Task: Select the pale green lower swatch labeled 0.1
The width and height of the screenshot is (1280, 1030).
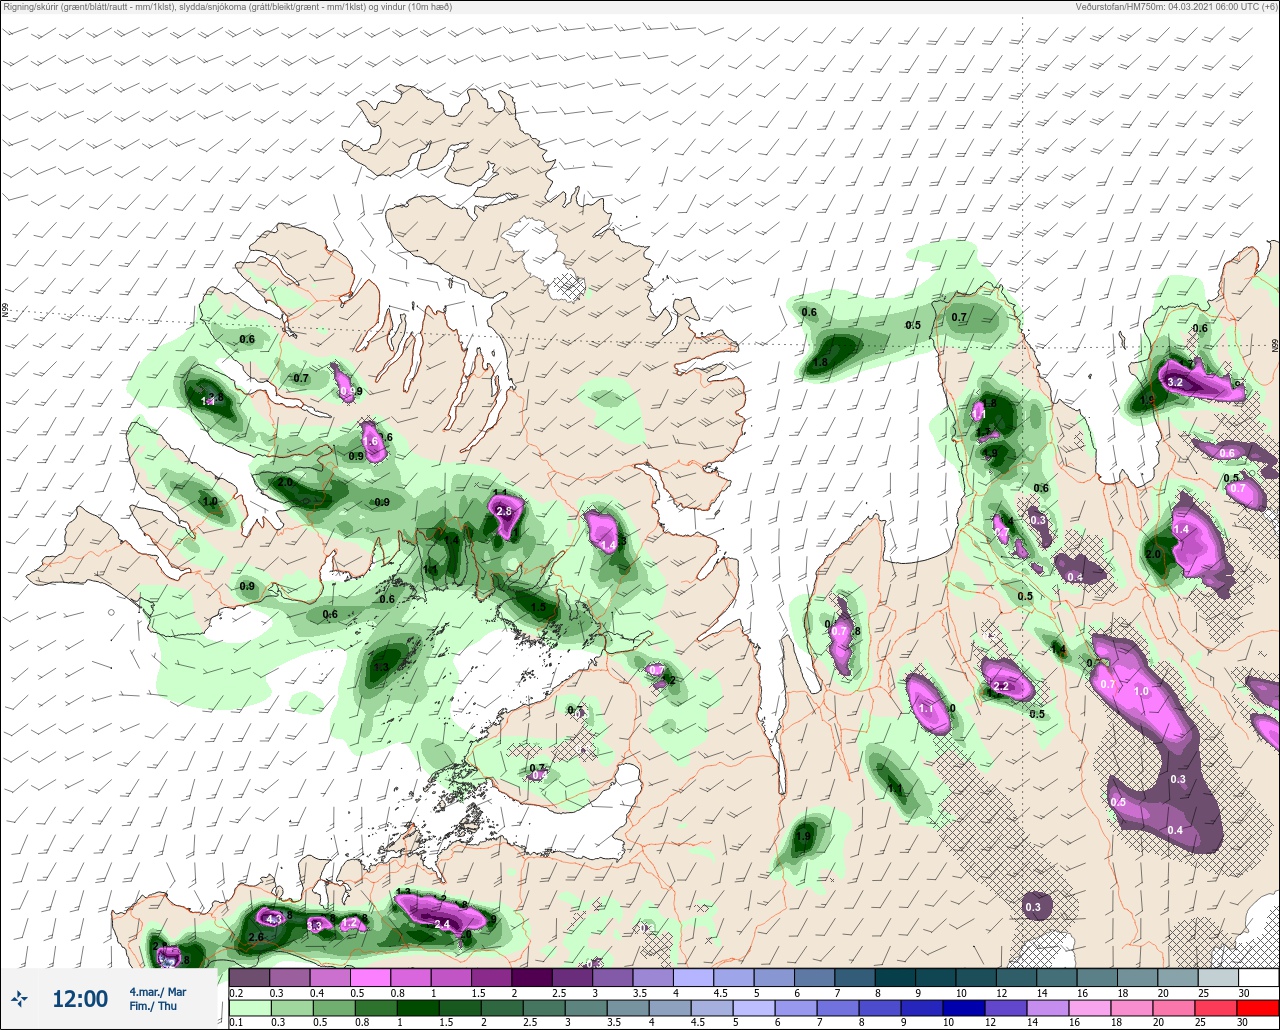Action: tap(250, 1008)
